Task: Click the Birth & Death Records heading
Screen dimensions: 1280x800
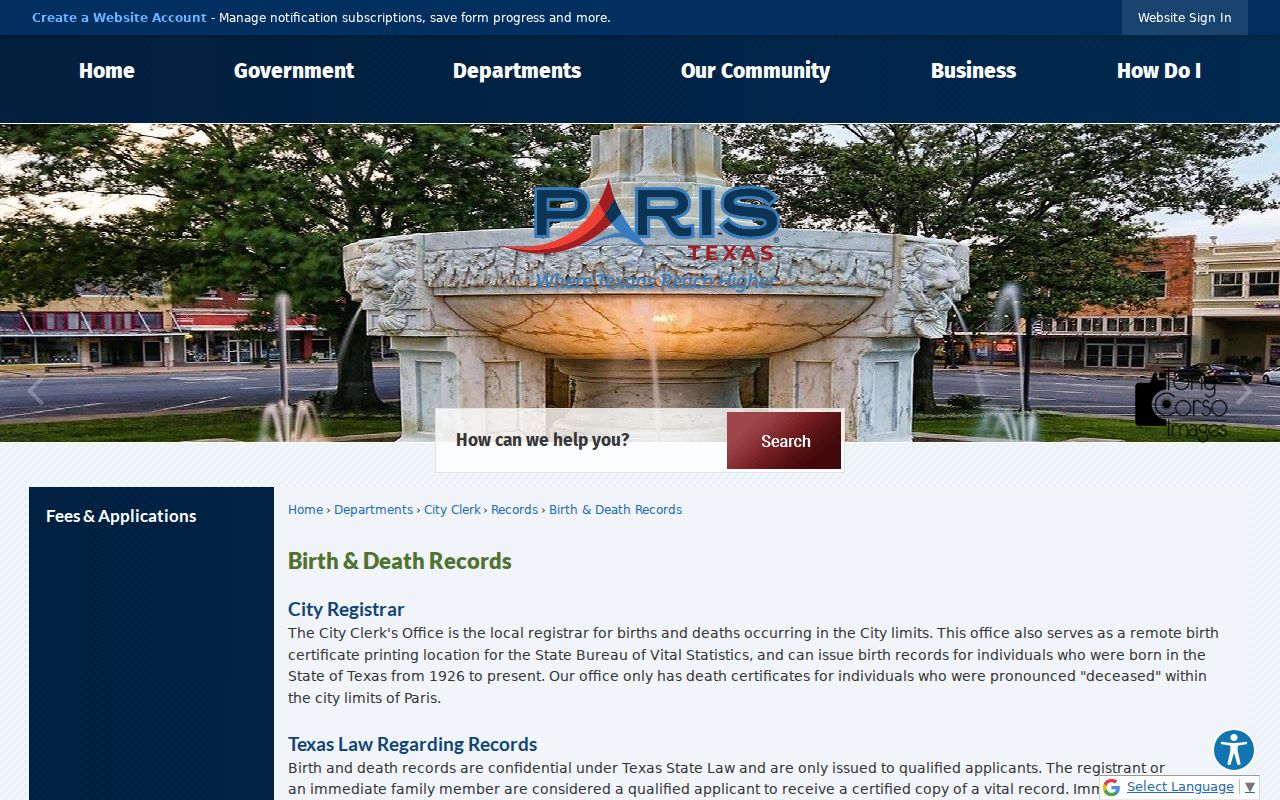Action: pos(400,561)
